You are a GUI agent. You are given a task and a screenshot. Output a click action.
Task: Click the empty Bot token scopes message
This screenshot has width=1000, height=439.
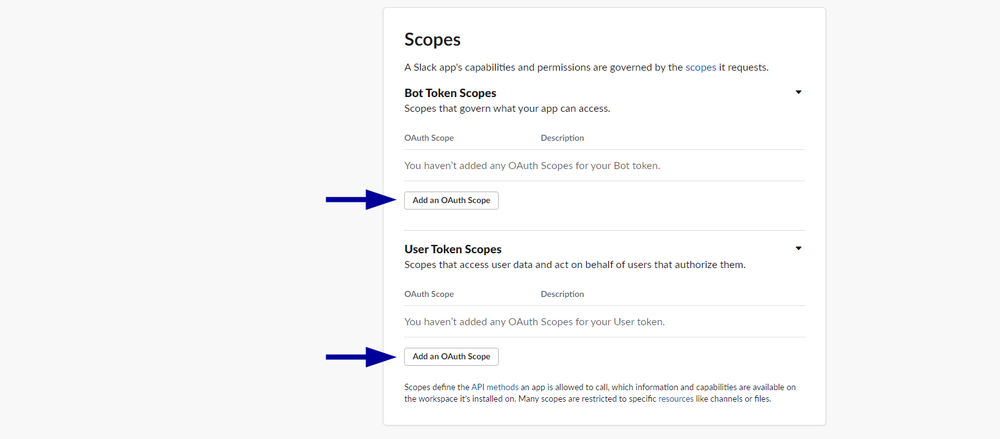pyautogui.click(x=532, y=165)
